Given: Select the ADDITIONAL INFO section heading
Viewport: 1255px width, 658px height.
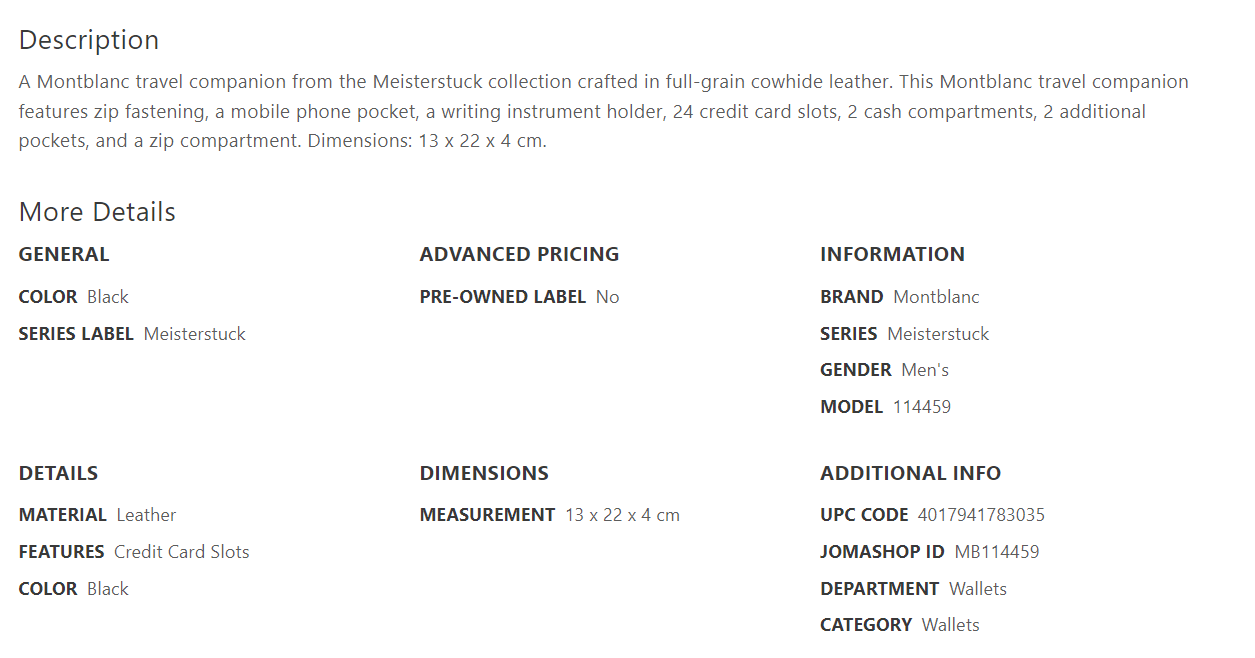Looking at the screenshot, I should [x=910, y=473].
